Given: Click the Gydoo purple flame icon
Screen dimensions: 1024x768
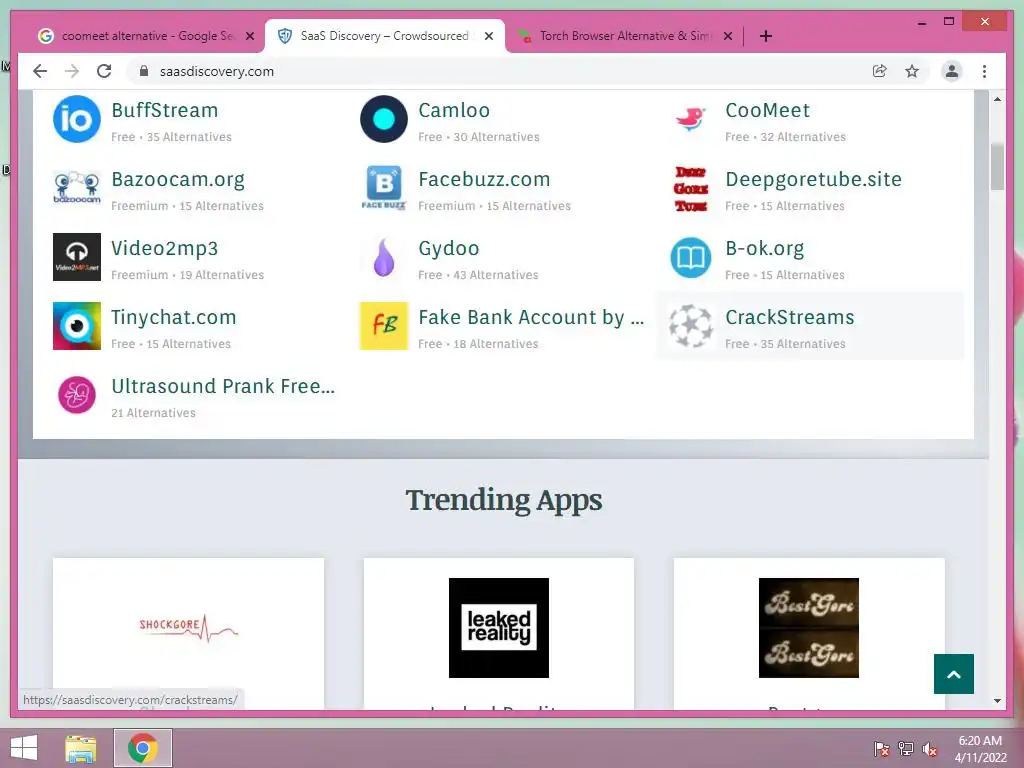Looking at the screenshot, I should (x=383, y=257).
